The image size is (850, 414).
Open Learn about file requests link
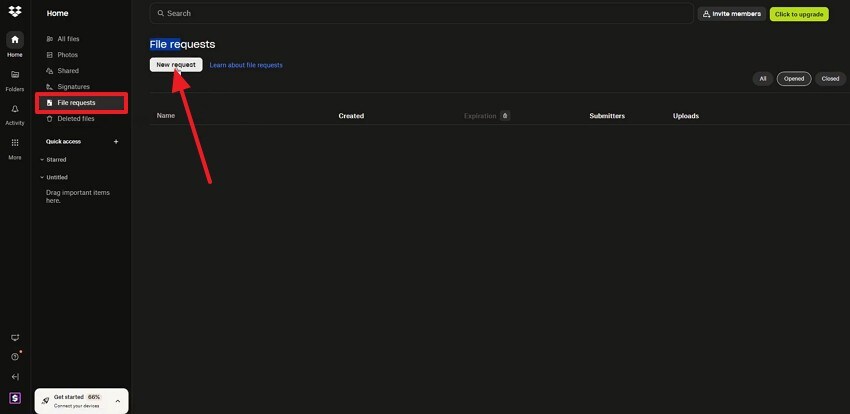tap(246, 65)
